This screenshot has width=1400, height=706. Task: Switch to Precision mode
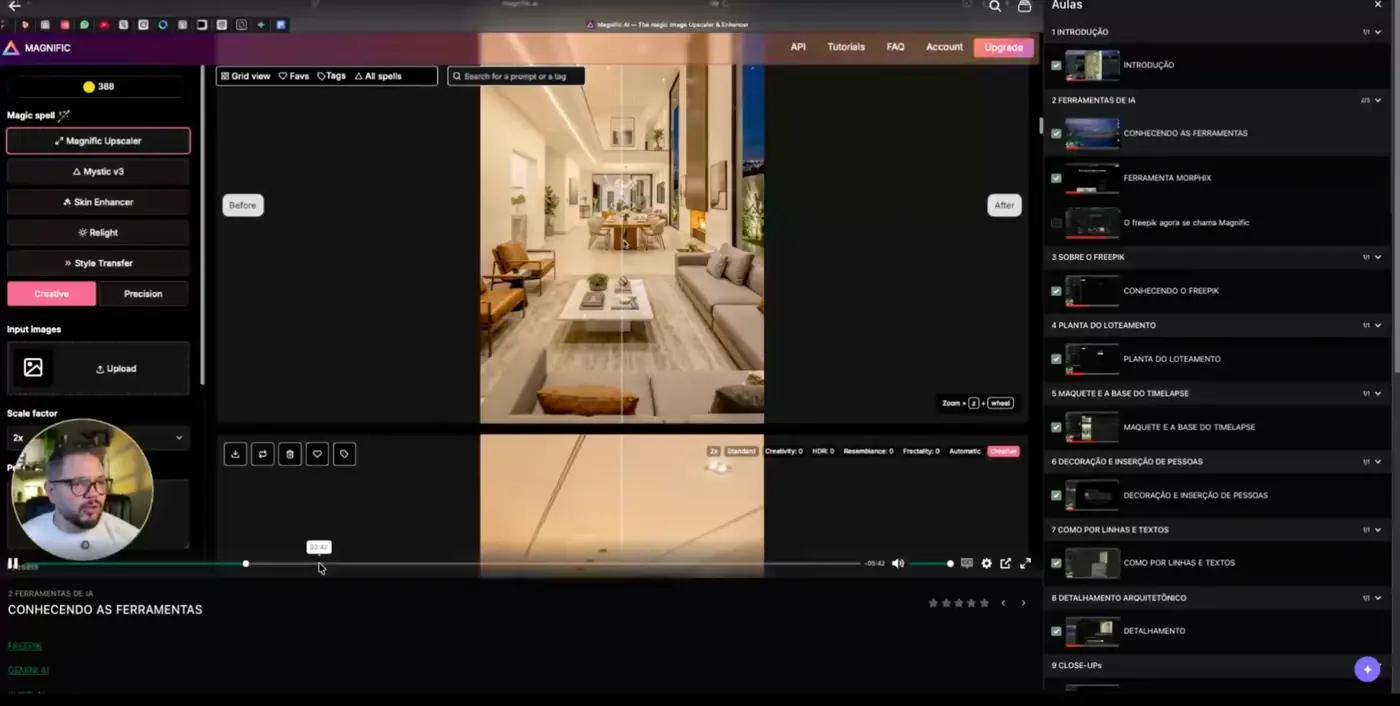click(x=143, y=294)
